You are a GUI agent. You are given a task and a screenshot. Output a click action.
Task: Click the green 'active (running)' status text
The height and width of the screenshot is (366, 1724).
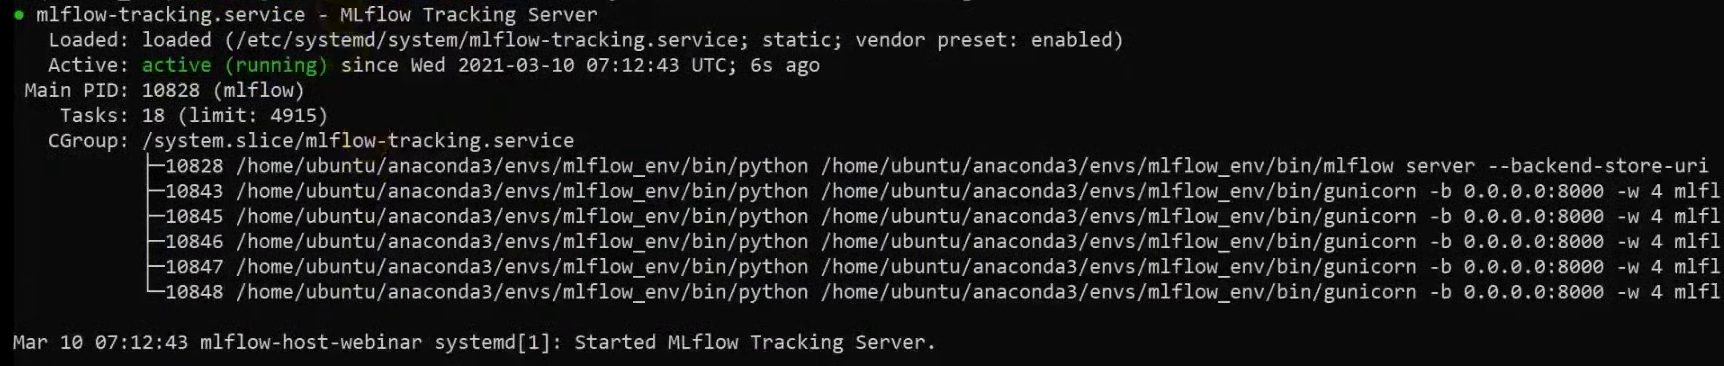coord(235,65)
